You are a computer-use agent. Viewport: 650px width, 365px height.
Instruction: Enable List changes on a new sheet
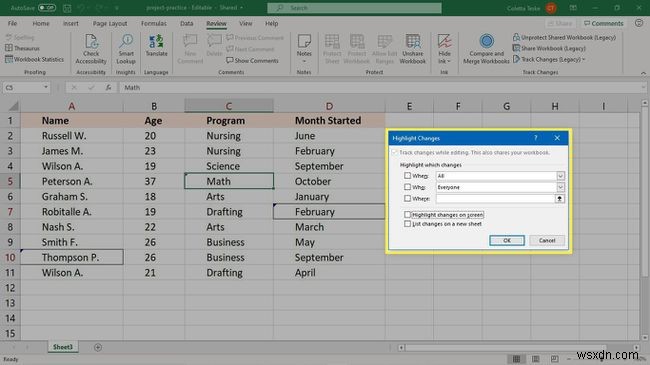(407, 224)
